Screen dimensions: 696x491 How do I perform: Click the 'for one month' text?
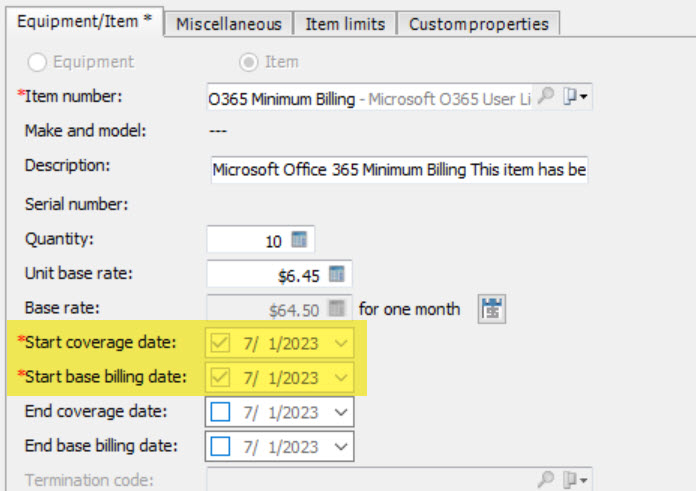coord(409,309)
